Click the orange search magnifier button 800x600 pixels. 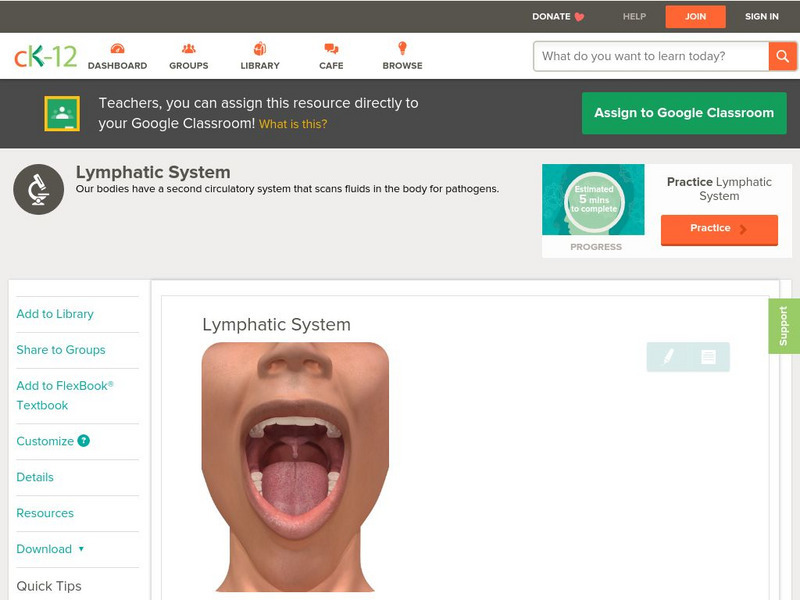point(782,56)
